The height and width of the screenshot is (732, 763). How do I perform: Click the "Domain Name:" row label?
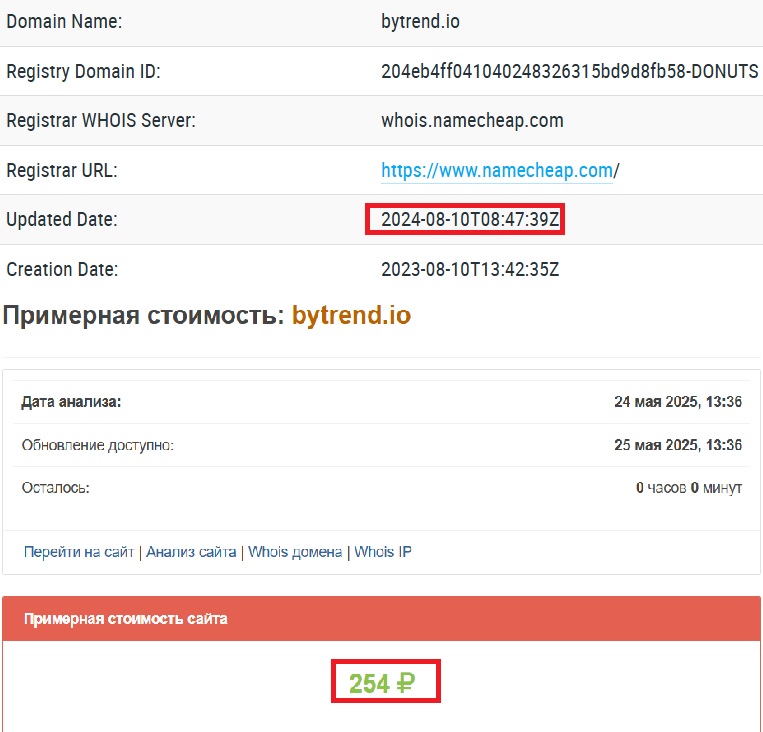pos(64,21)
